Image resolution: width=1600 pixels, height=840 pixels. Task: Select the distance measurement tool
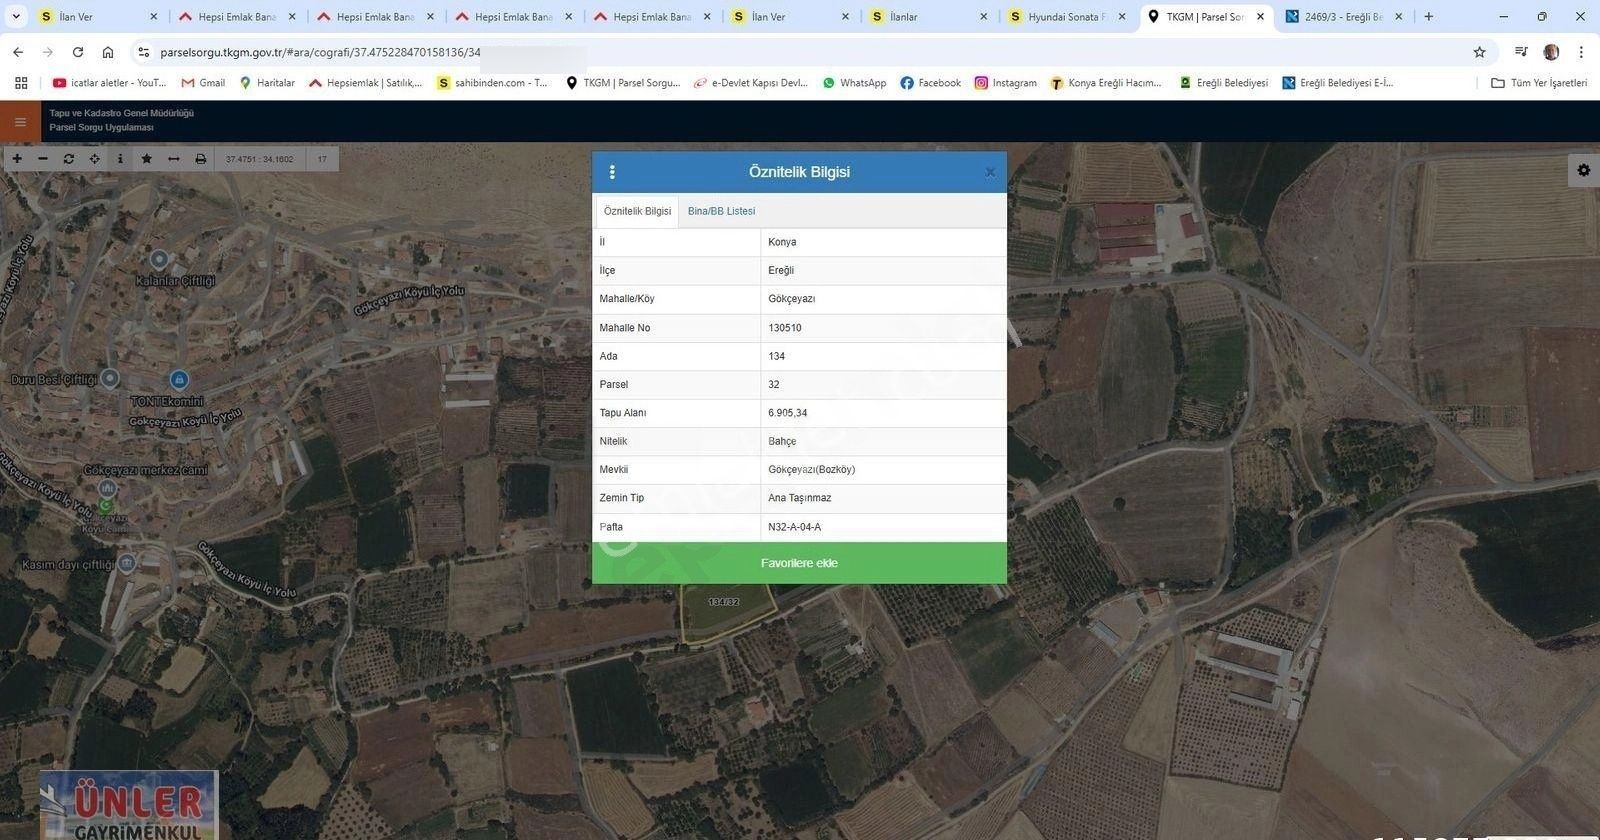174,159
